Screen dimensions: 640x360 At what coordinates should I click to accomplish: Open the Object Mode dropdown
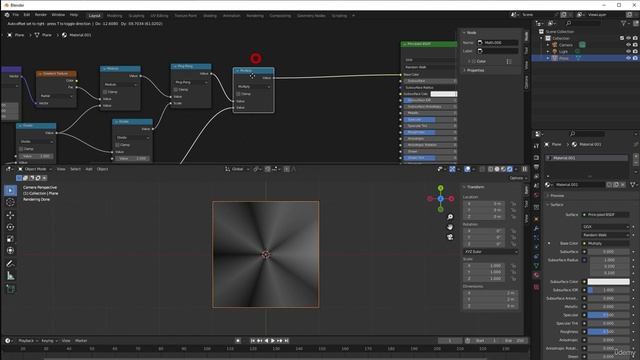pos(35,169)
